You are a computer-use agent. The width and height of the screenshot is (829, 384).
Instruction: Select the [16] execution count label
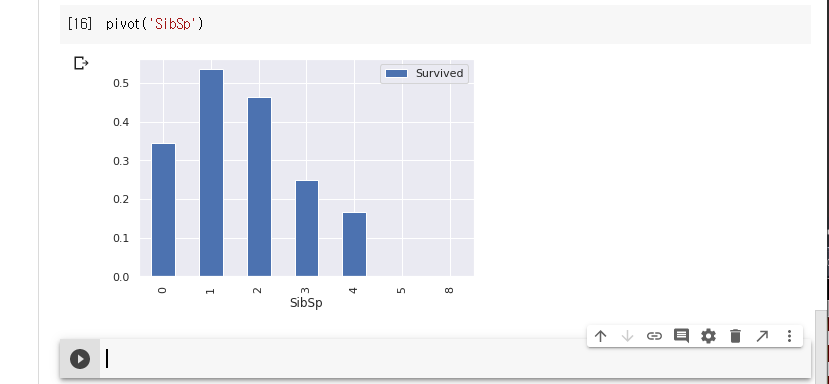click(x=80, y=24)
